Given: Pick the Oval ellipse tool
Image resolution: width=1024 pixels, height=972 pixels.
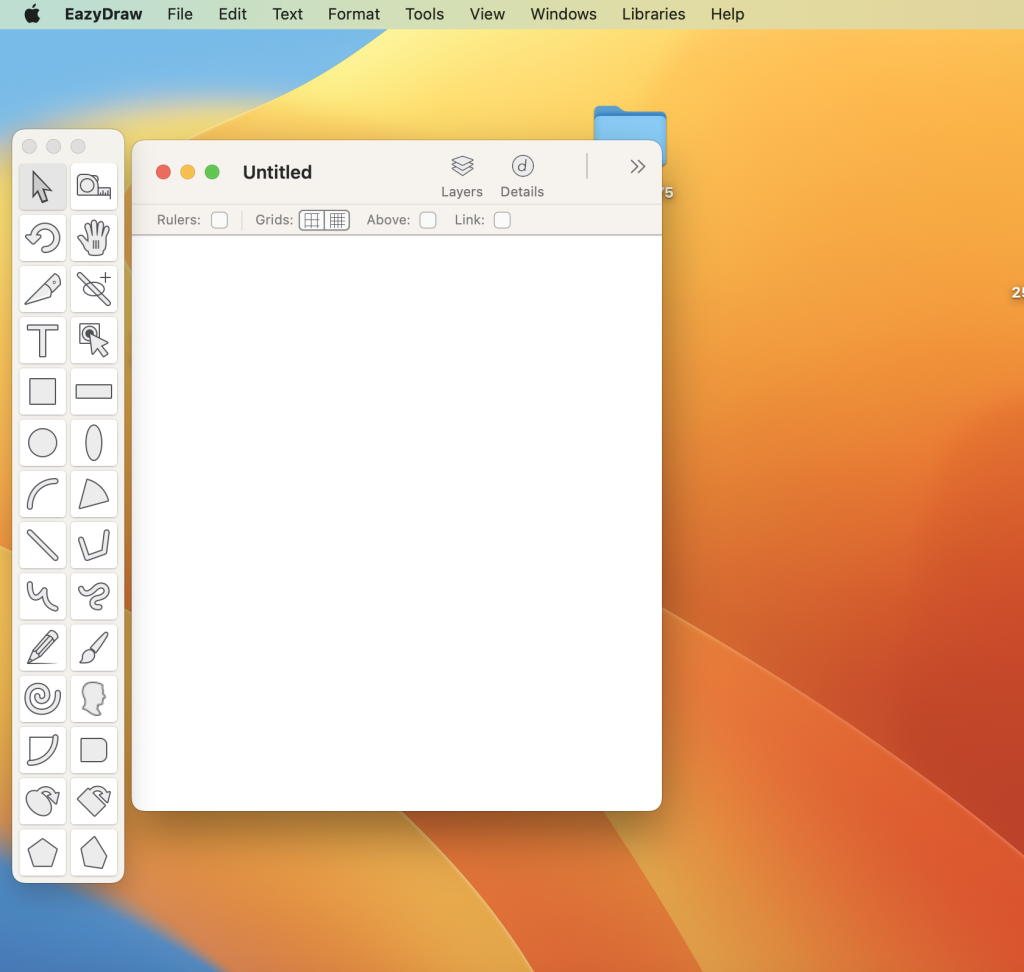Looking at the screenshot, I should [x=94, y=443].
